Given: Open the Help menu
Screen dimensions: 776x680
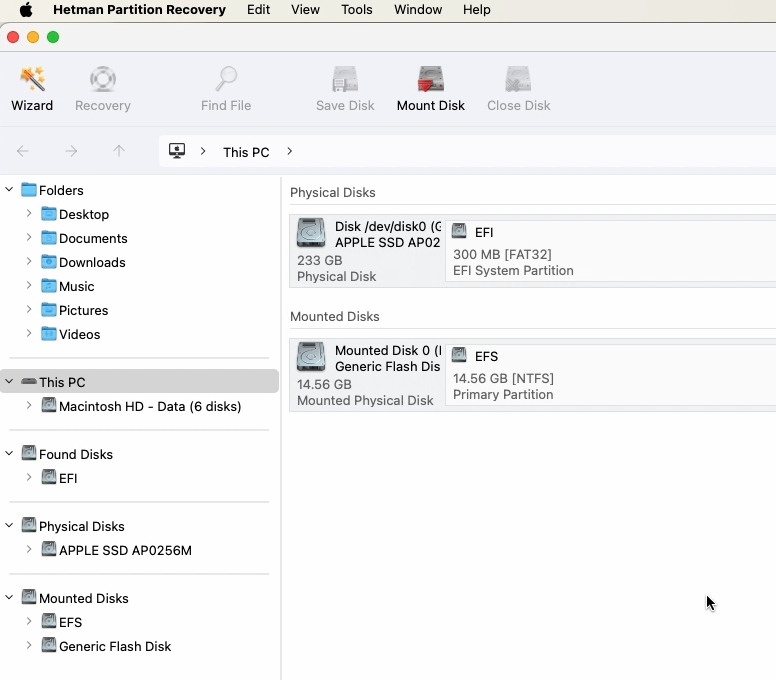Looking at the screenshot, I should [477, 9].
